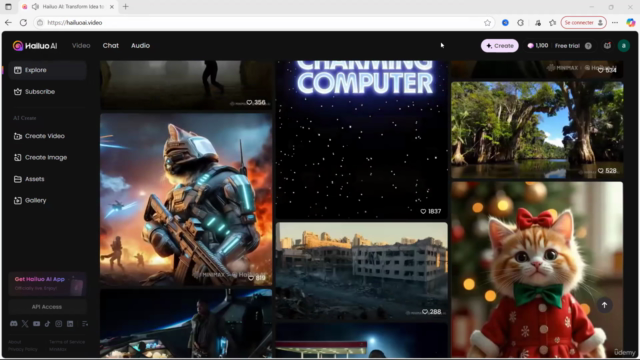Like the video with 288 likes
Image resolution: width=640 pixels, height=360 pixels.
tap(425, 312)
